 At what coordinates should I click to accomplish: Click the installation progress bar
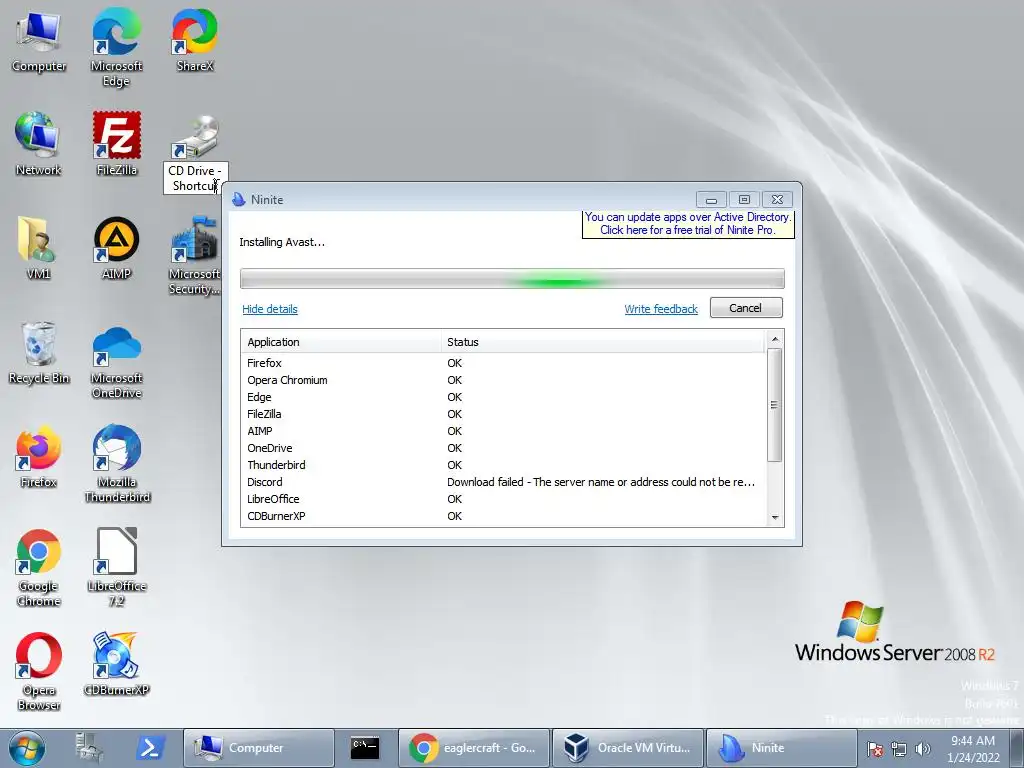(512, 279)
